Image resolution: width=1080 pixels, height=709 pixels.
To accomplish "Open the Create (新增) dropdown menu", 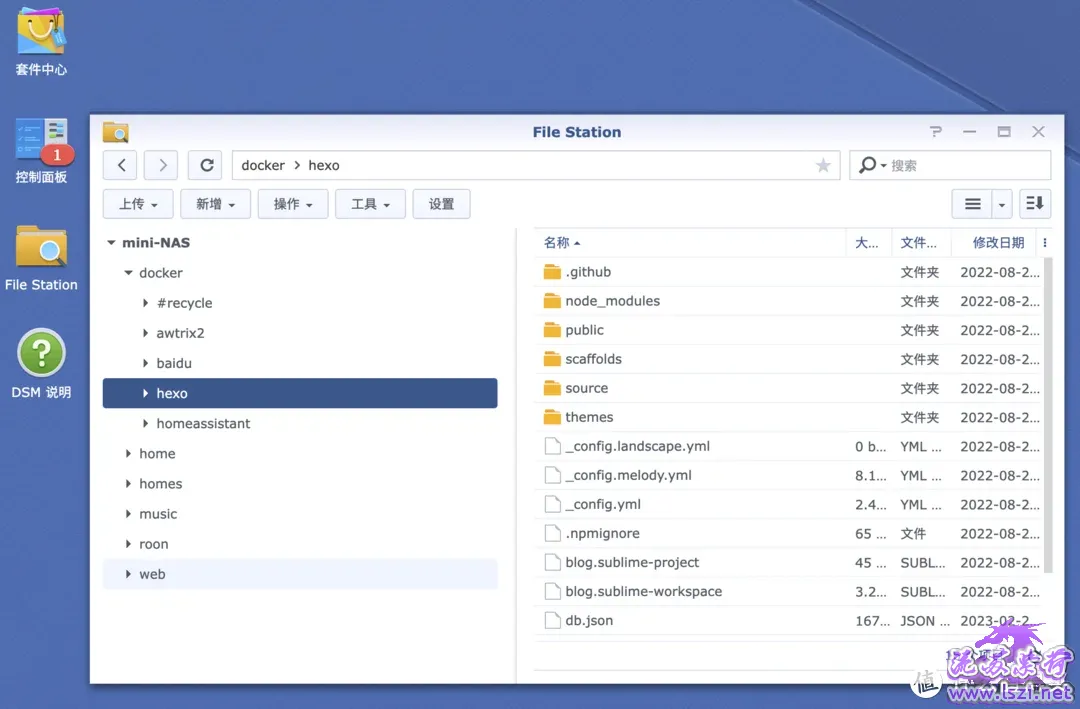I will pos(215,204).
